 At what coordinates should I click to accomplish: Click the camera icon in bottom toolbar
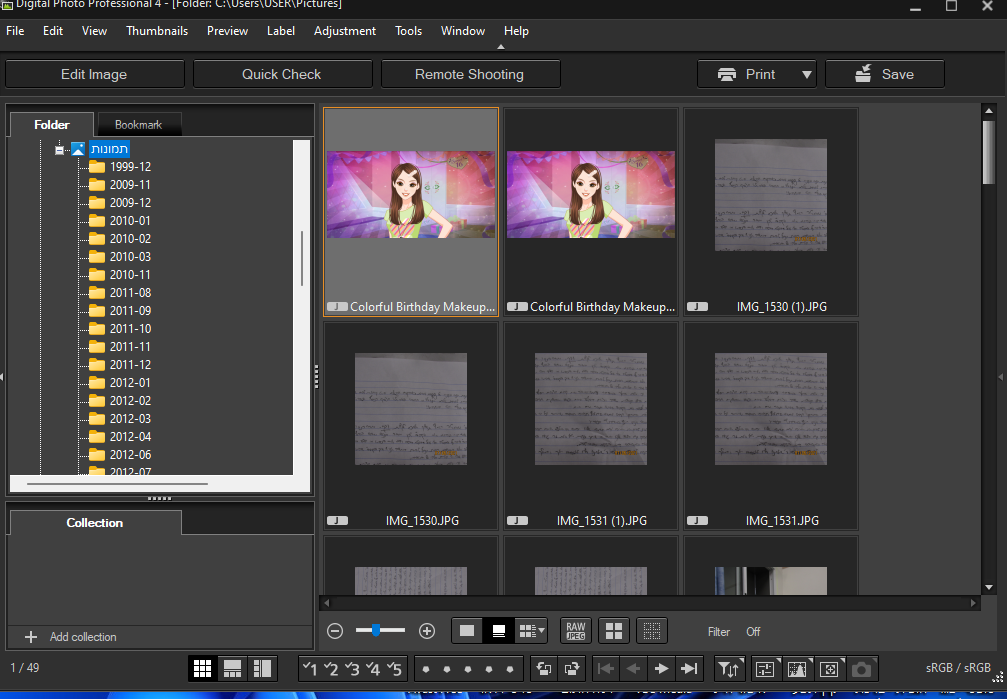pyautogui.click(x=862, y=669)
